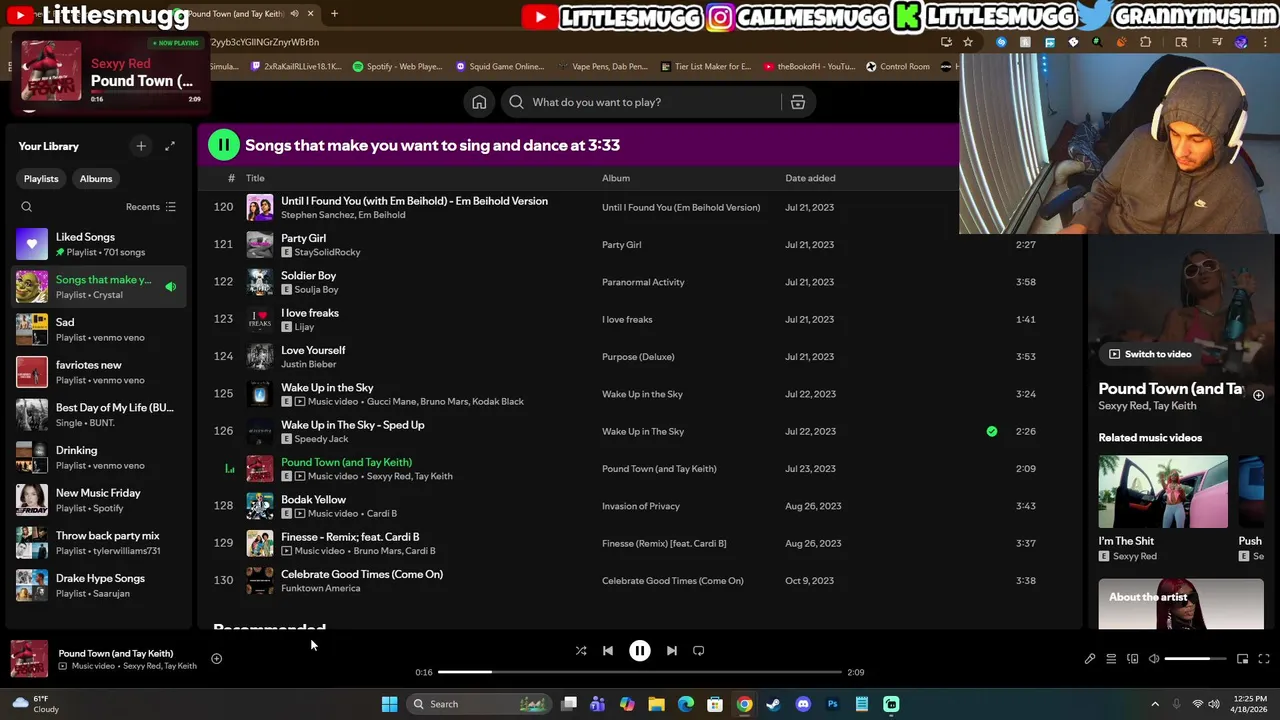1280x720 pixels.
Task: Open the Drinking playlist
Action: pyautogui.click(x=97, y=457)
